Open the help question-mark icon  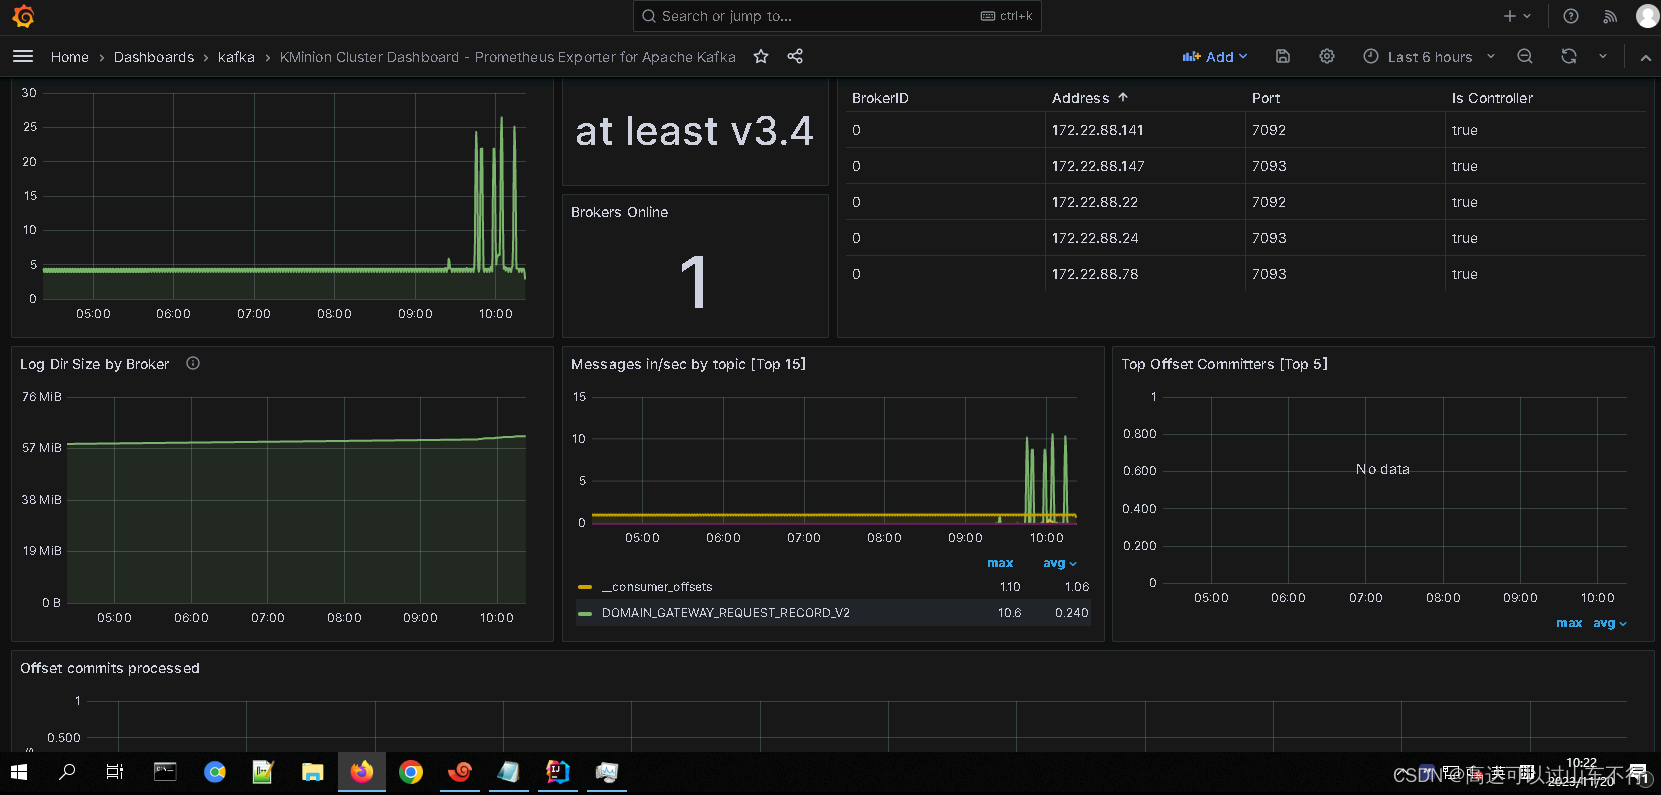[x=1571, y=16]
